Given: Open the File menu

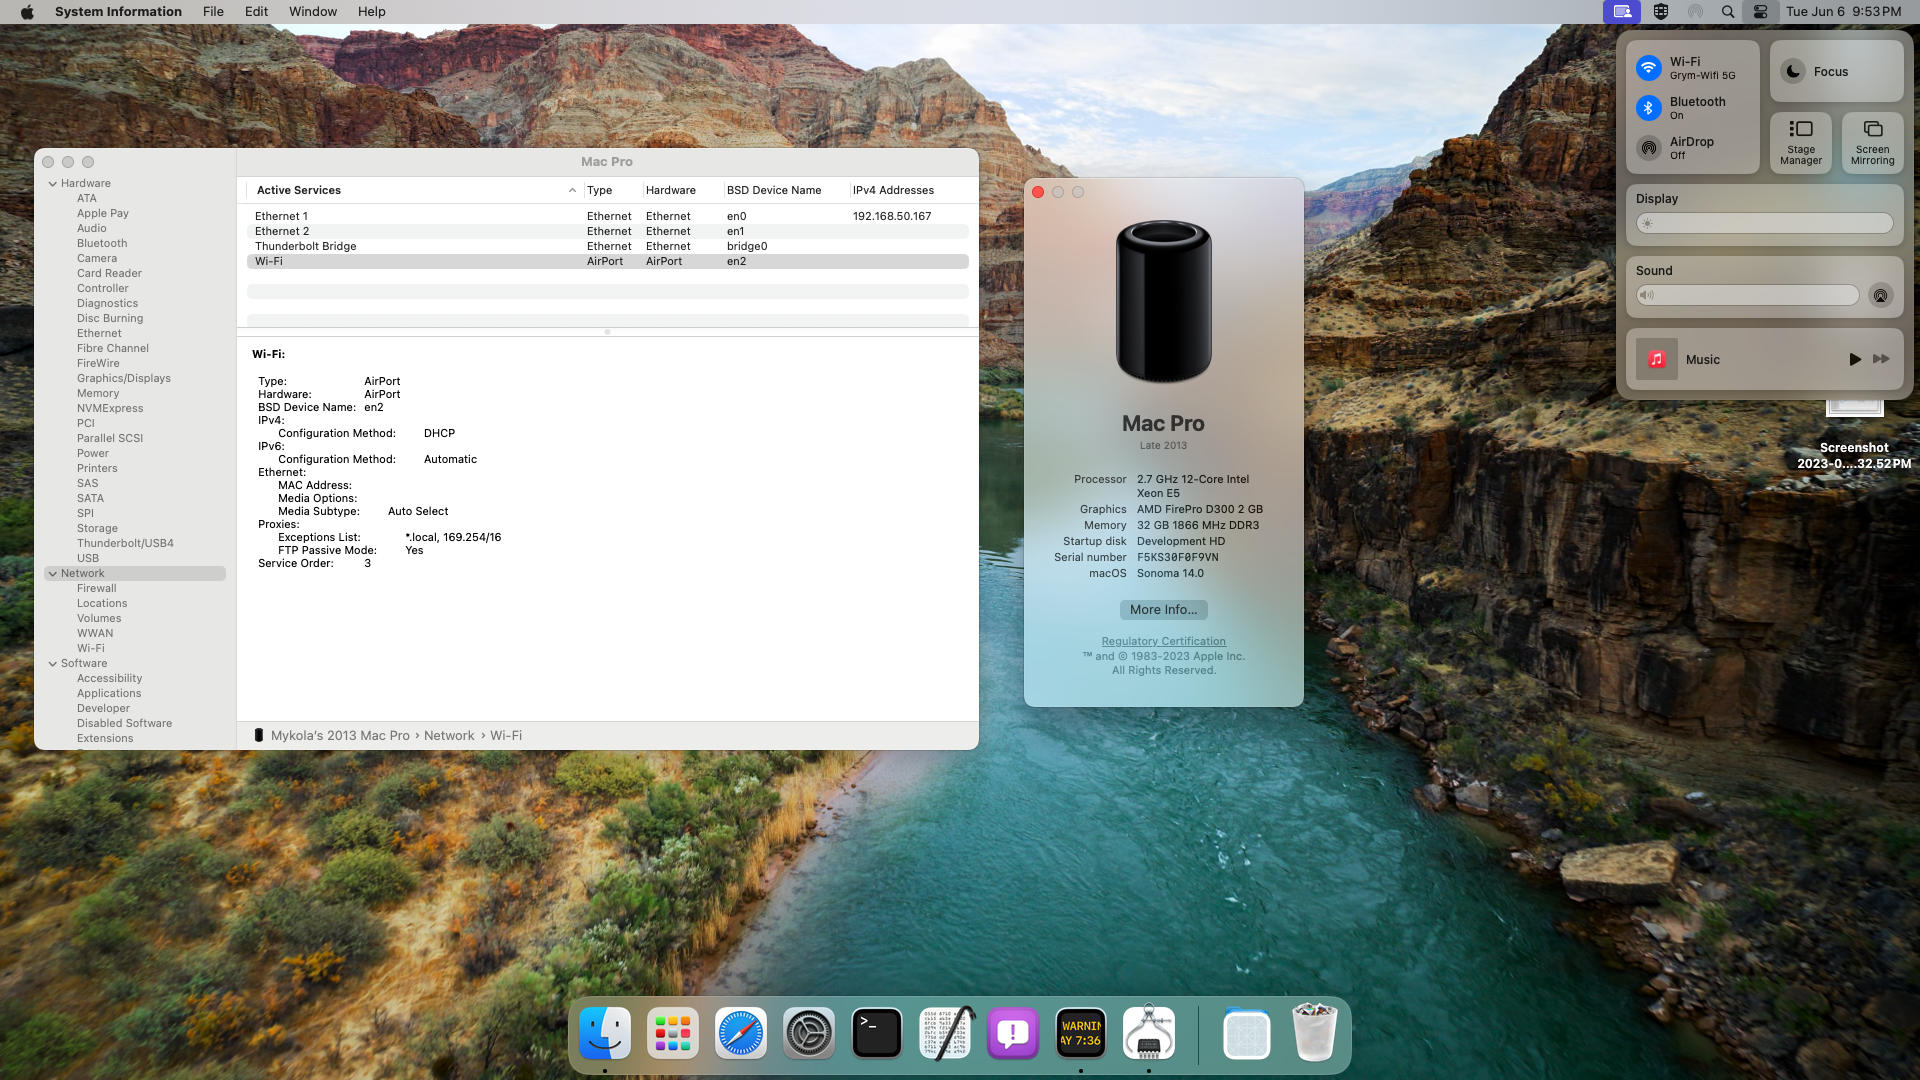Looking at the screenshot, I should pyautogui.click(x=213, y=12).
